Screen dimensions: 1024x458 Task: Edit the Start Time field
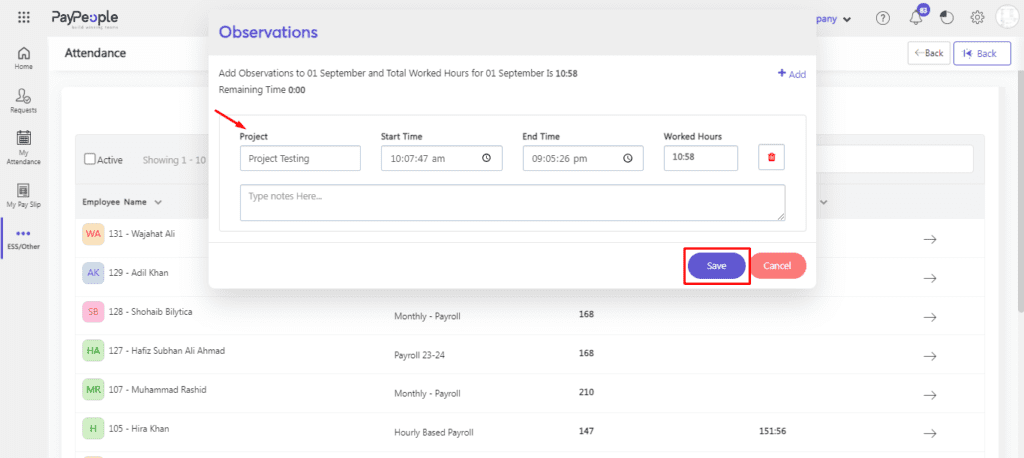coord(441,158)
